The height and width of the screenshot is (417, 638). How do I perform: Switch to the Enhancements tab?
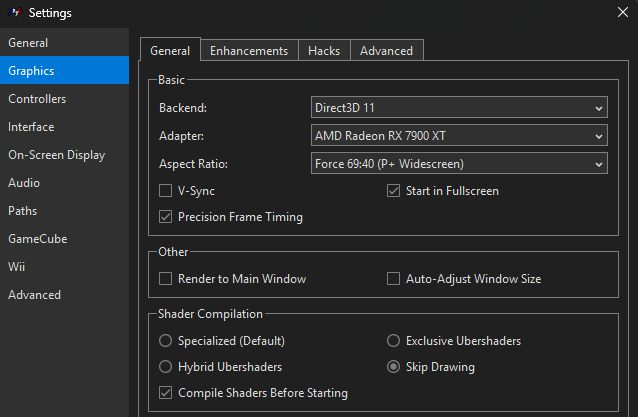coord(249,51)
